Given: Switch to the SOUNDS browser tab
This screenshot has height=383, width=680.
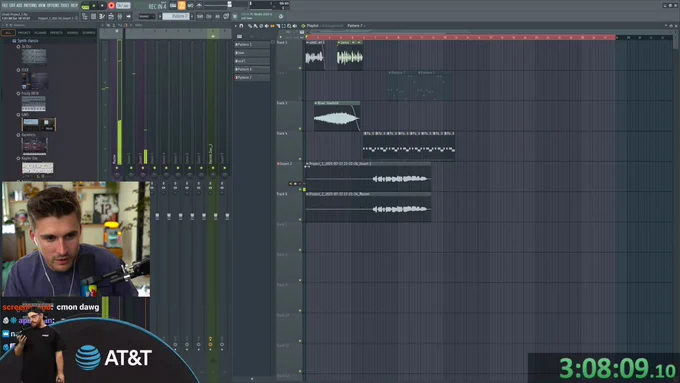Looking at the screenshot, I should (72, 33).
